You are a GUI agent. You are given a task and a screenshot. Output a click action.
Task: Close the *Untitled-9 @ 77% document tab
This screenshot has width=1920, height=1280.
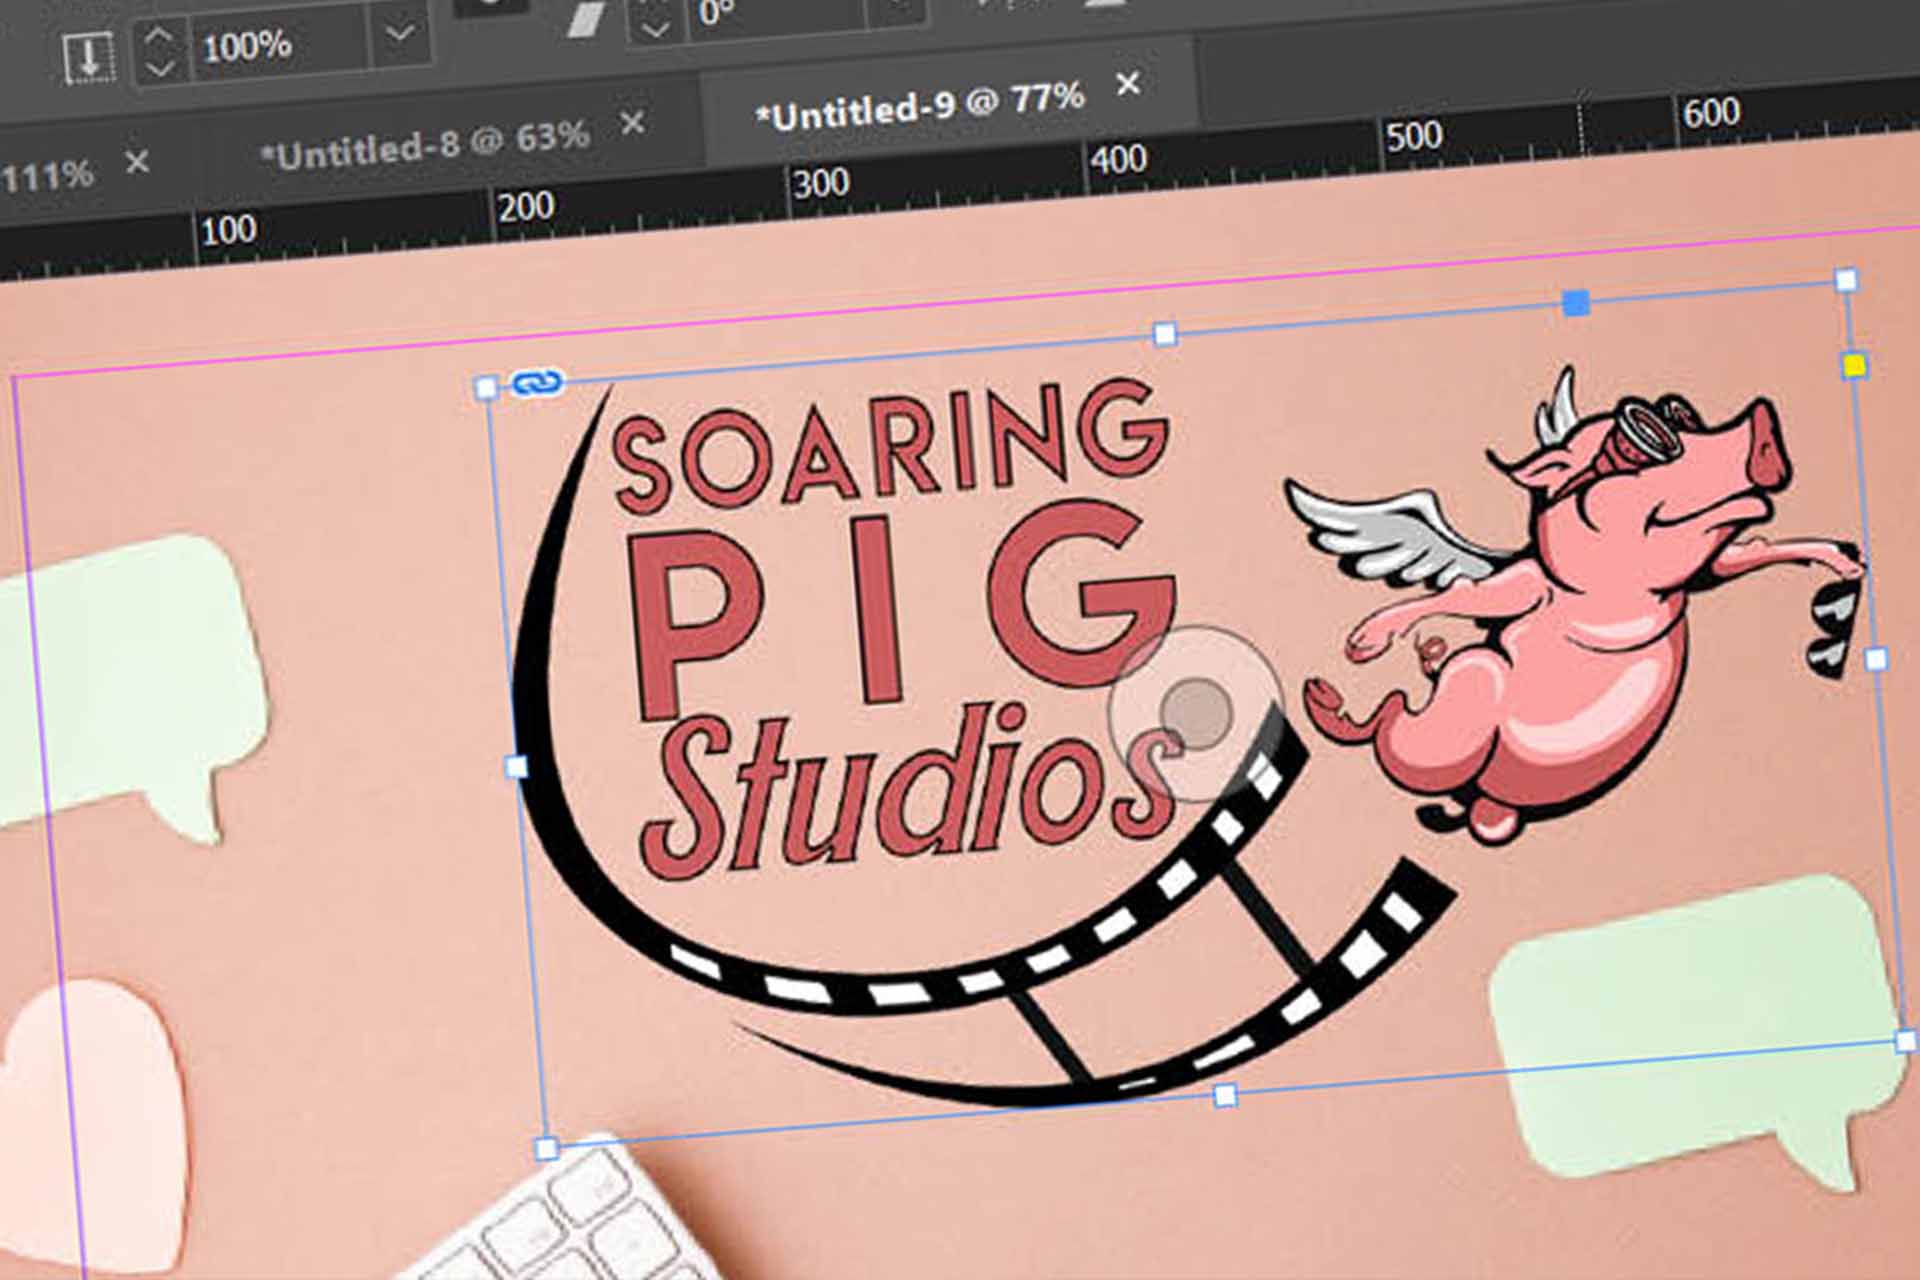point(1128,83)
